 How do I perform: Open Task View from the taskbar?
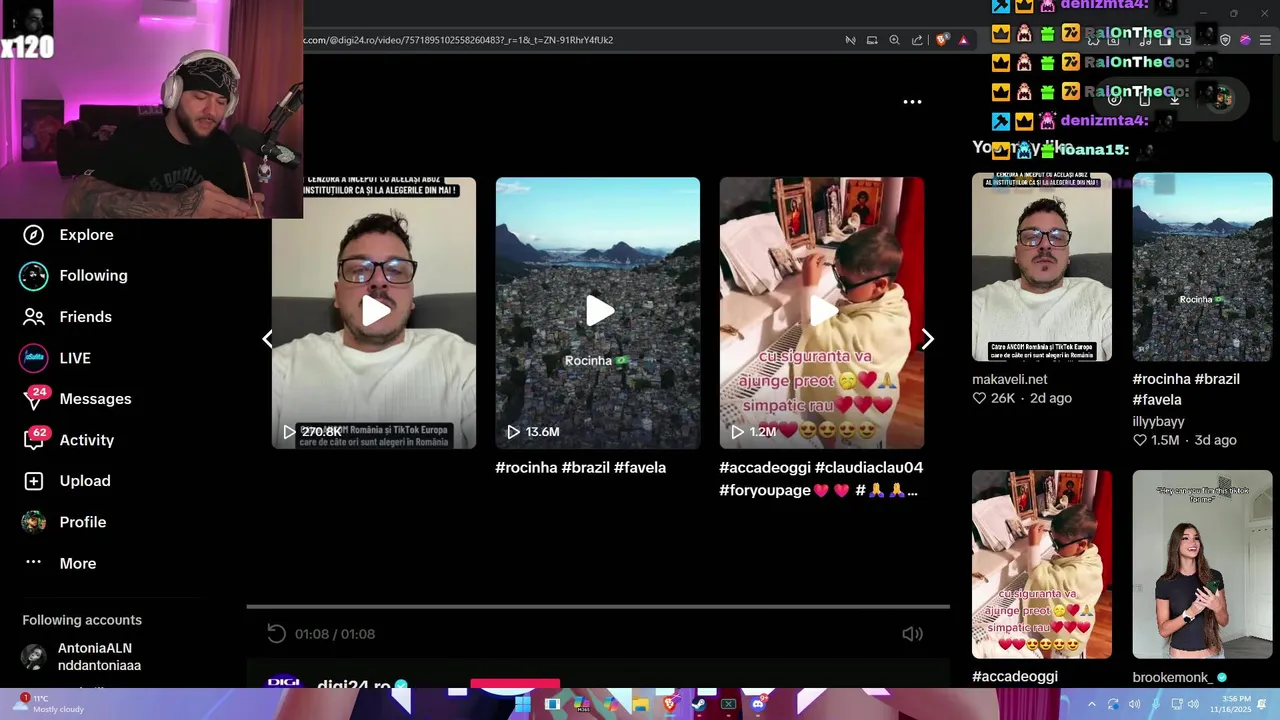click(x=552, y=704)
